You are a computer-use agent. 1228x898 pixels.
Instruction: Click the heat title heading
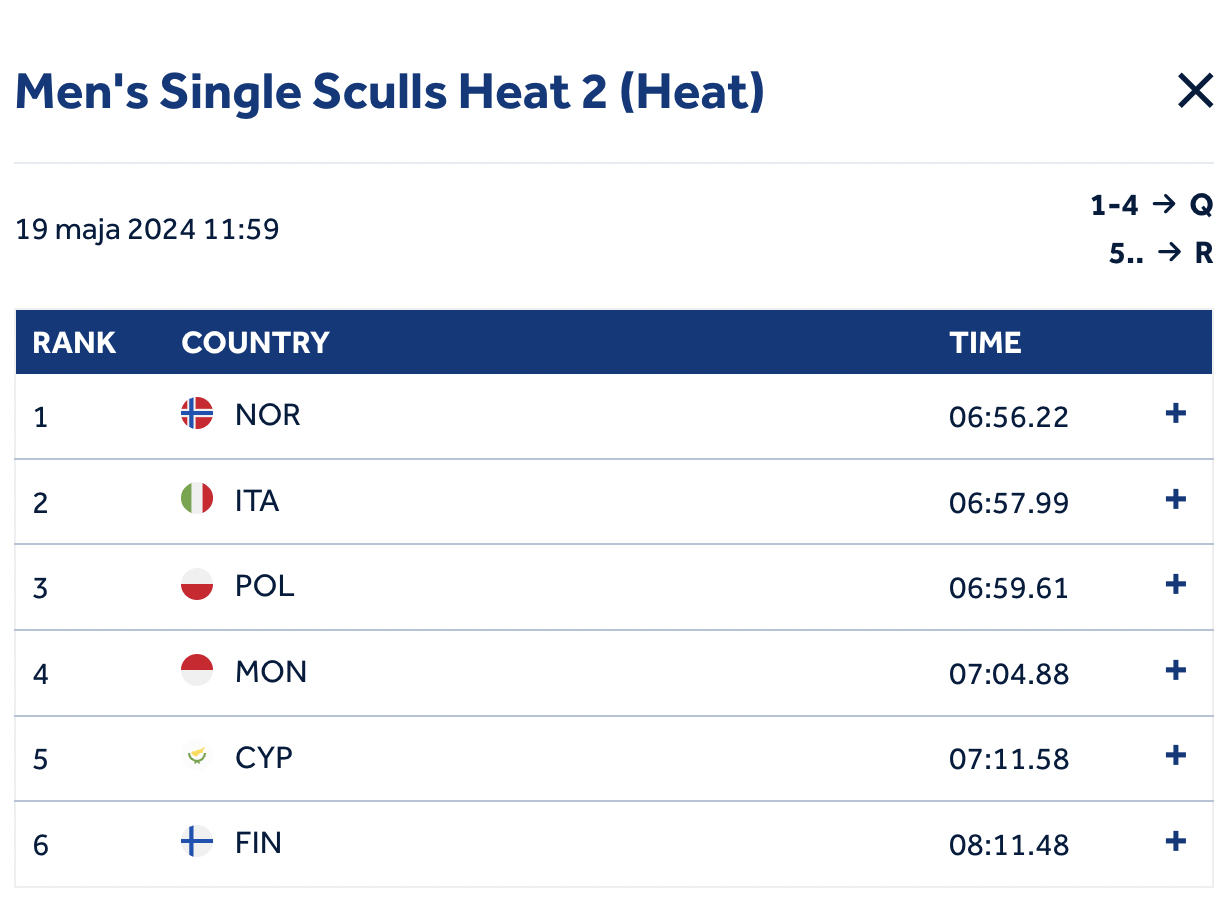pyautogui.click(x=390, y=92)
